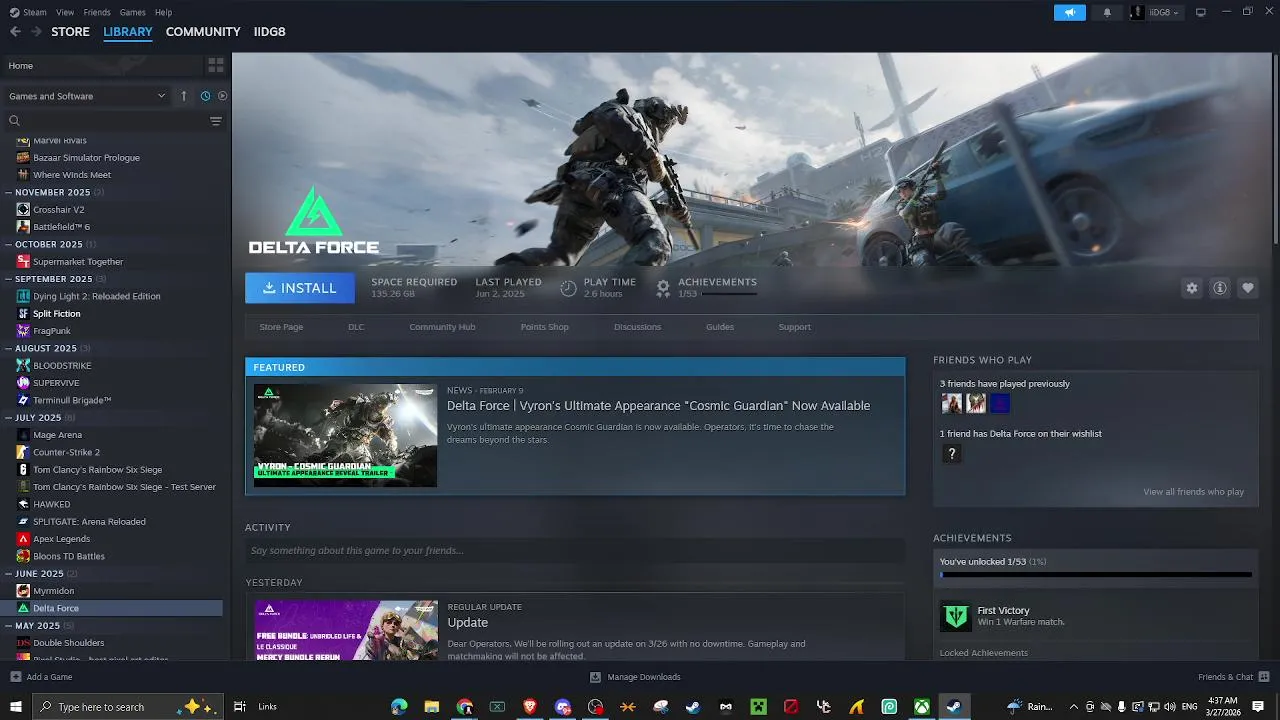
Task: Launch Brave browser from the taskbar
Action: [530, 706]
